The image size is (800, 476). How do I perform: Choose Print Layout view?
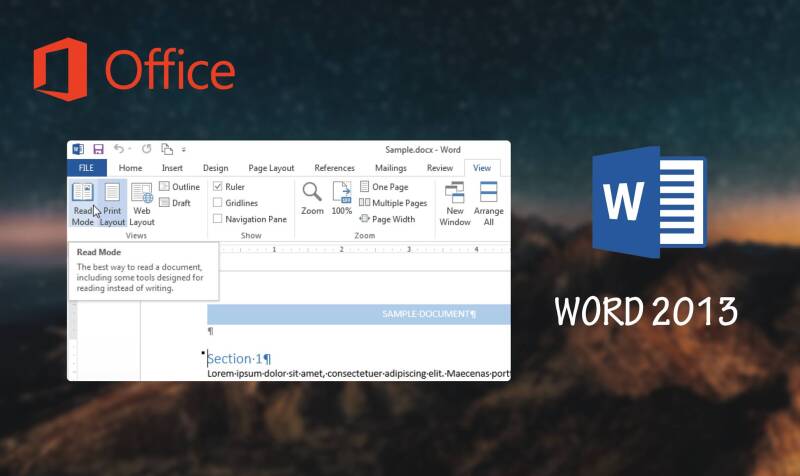tap(112, 204)
